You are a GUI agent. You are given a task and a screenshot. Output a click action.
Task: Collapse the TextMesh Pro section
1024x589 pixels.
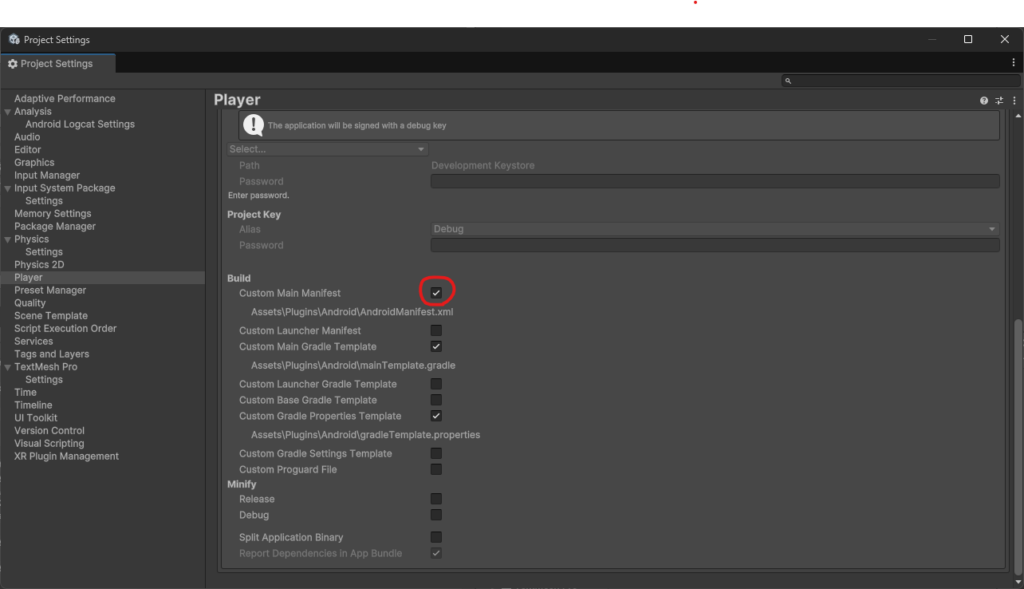click(x=8, y=367)
